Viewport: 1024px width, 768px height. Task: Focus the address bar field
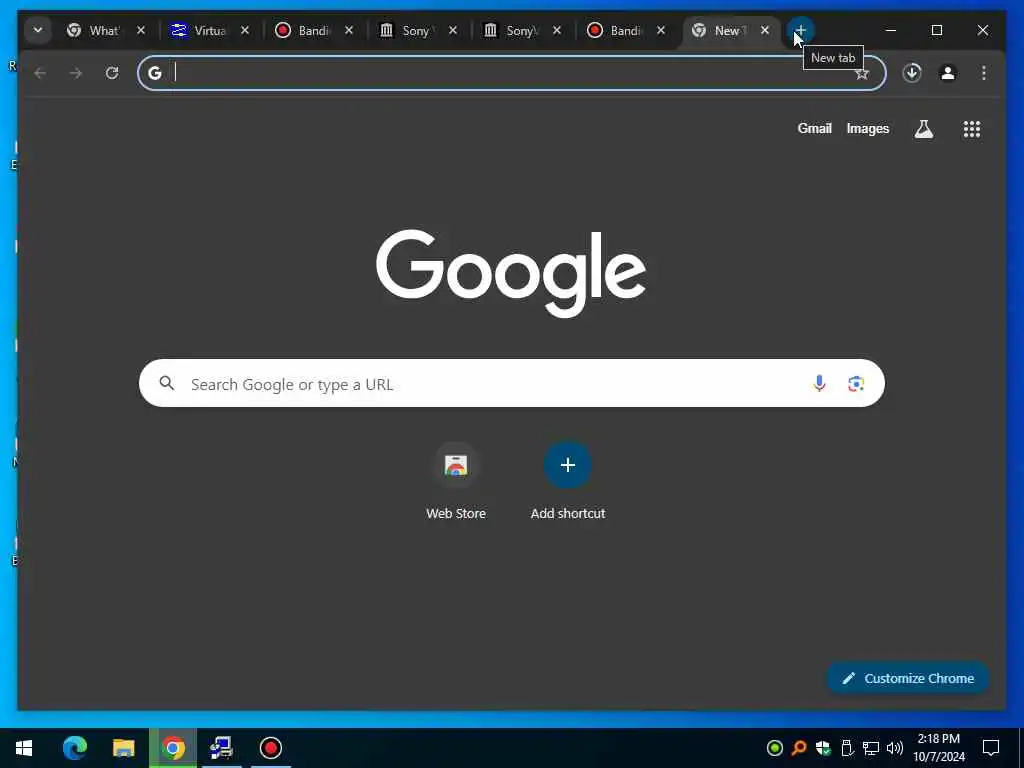(x=511, y=73)
